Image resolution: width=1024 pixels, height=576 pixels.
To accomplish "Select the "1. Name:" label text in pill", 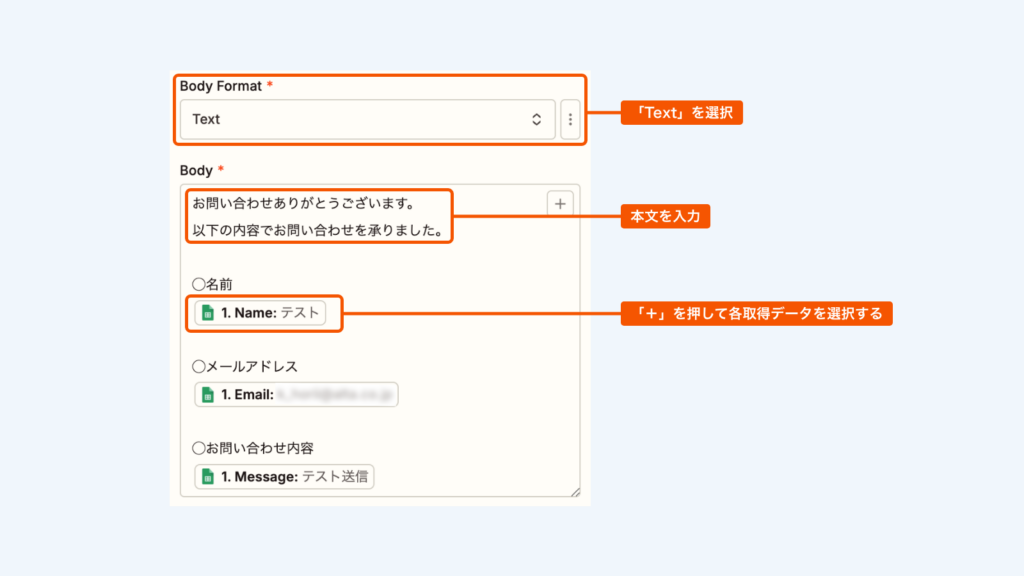I will (x=248, y=313).
